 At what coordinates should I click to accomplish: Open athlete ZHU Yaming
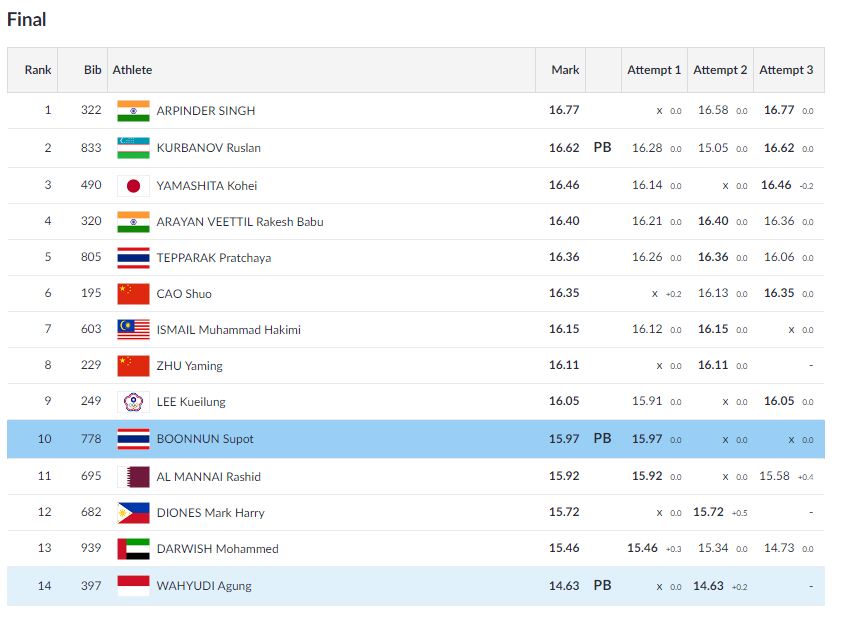(x=189, y=366)
